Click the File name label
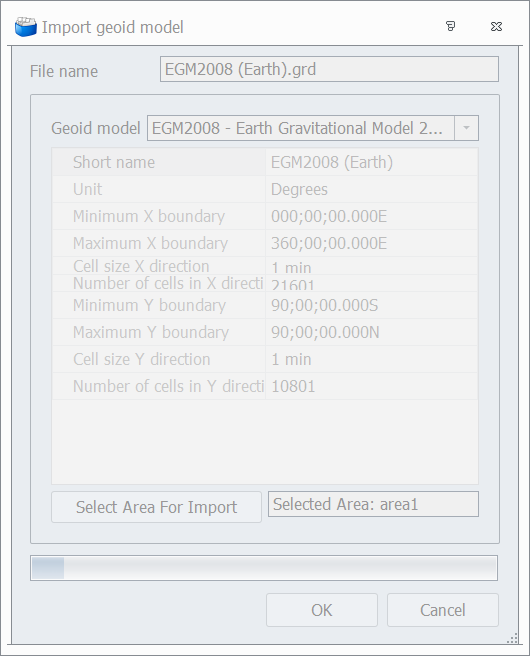Viewport: 530px width, 656px height. pos(64,71)
